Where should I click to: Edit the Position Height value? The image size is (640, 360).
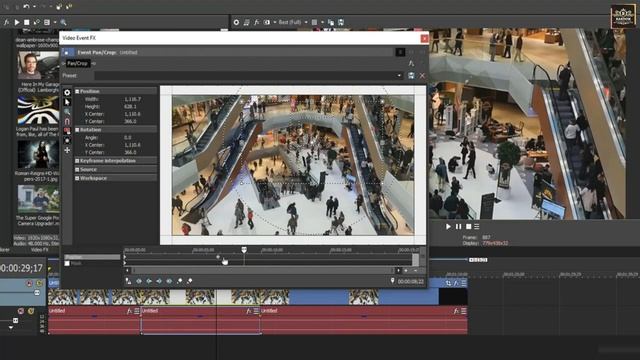(x=131, y=107)
